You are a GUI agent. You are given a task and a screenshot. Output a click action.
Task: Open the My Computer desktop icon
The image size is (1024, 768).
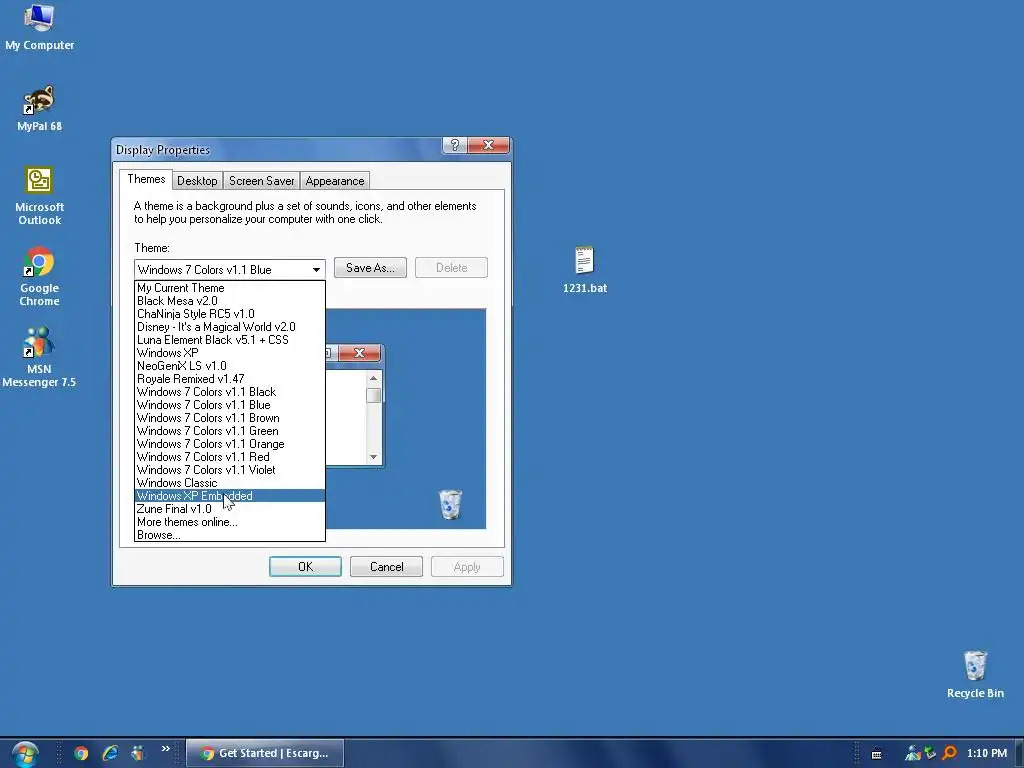tap(39, 26)
